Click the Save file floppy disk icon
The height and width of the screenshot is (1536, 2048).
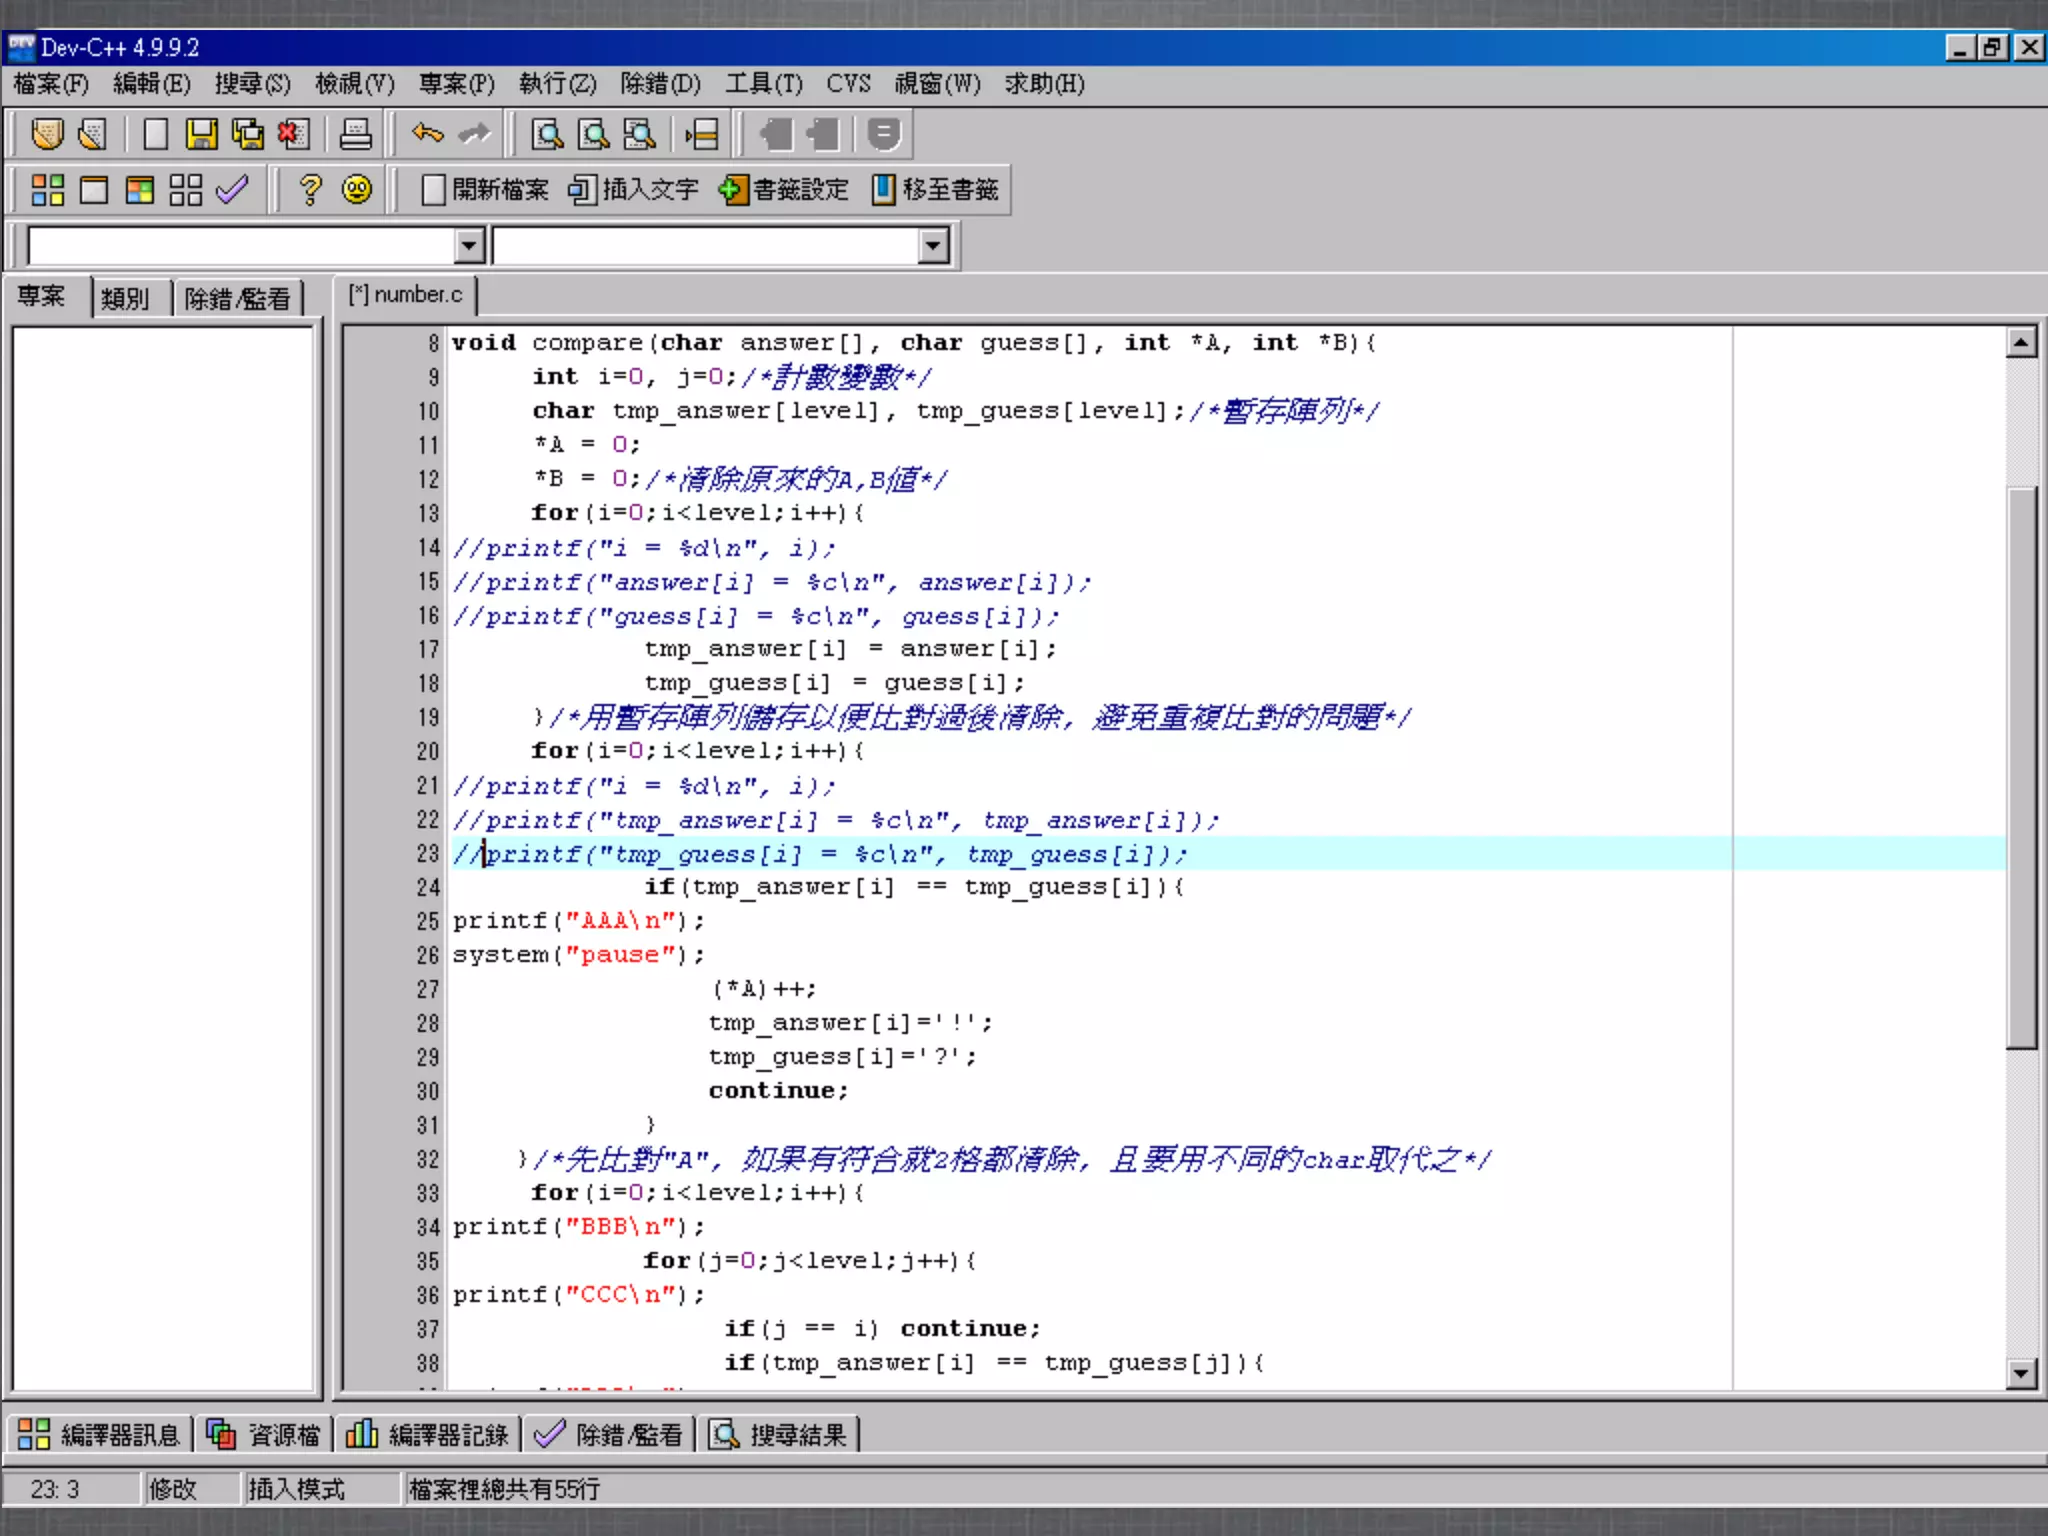[x=201, y=134]
